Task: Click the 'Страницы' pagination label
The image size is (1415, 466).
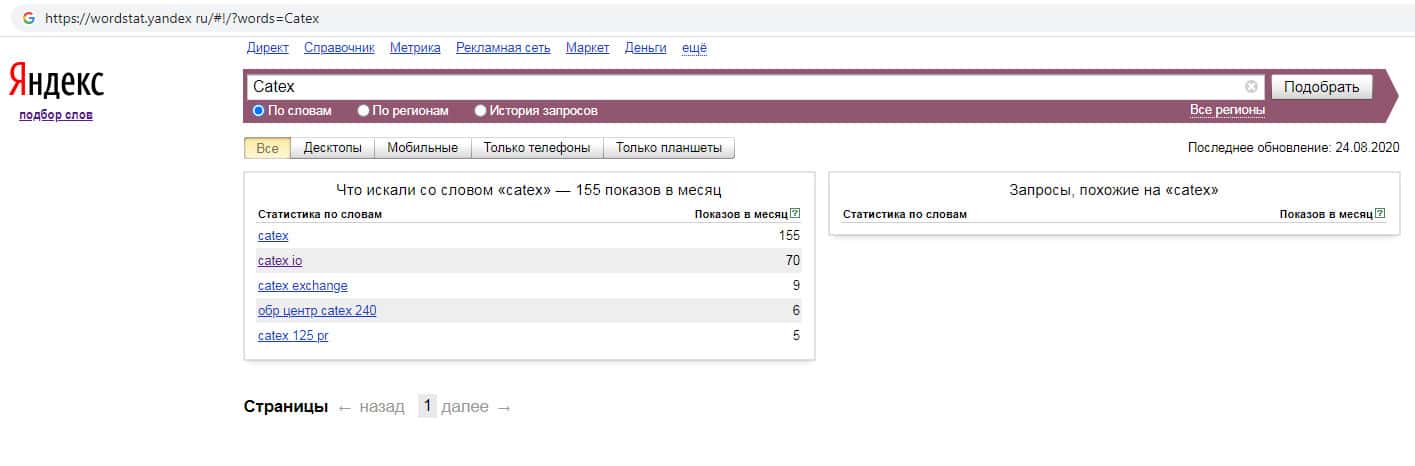Action: [286, 407]
